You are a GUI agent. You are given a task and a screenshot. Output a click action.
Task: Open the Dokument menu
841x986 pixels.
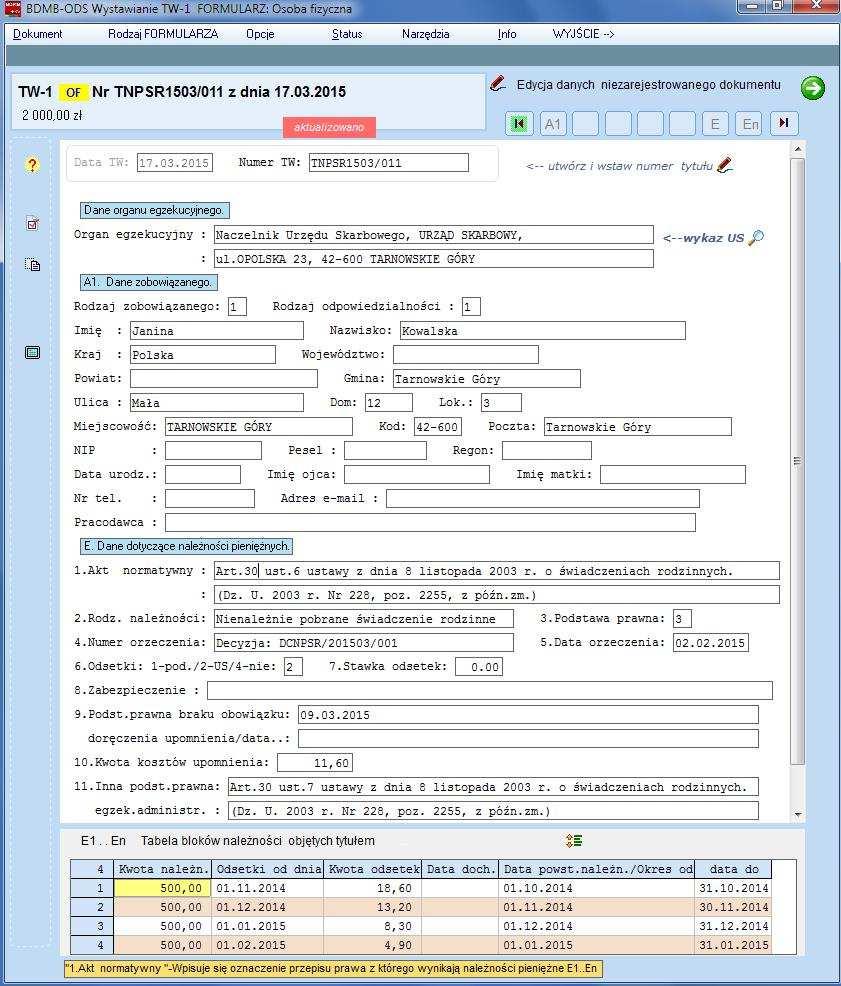(x=38, y=34)
